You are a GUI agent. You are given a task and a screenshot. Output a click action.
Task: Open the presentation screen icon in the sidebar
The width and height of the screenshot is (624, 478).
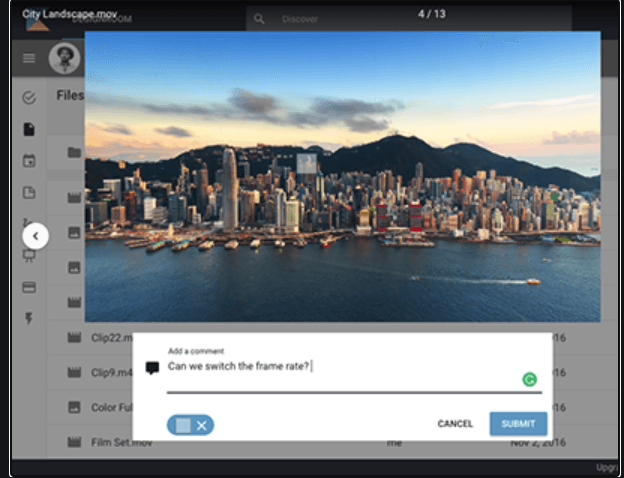point(29,255)
